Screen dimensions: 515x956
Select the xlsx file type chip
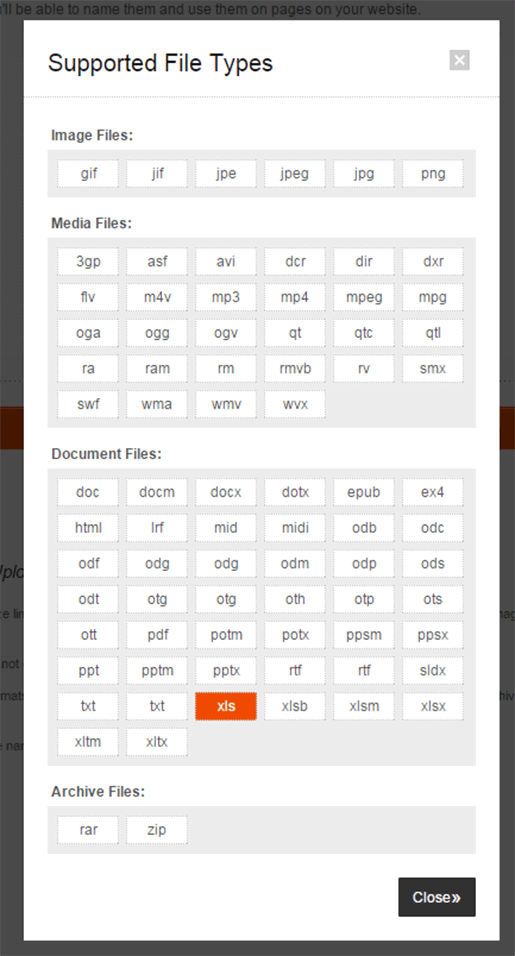click(x=433, y=706)
